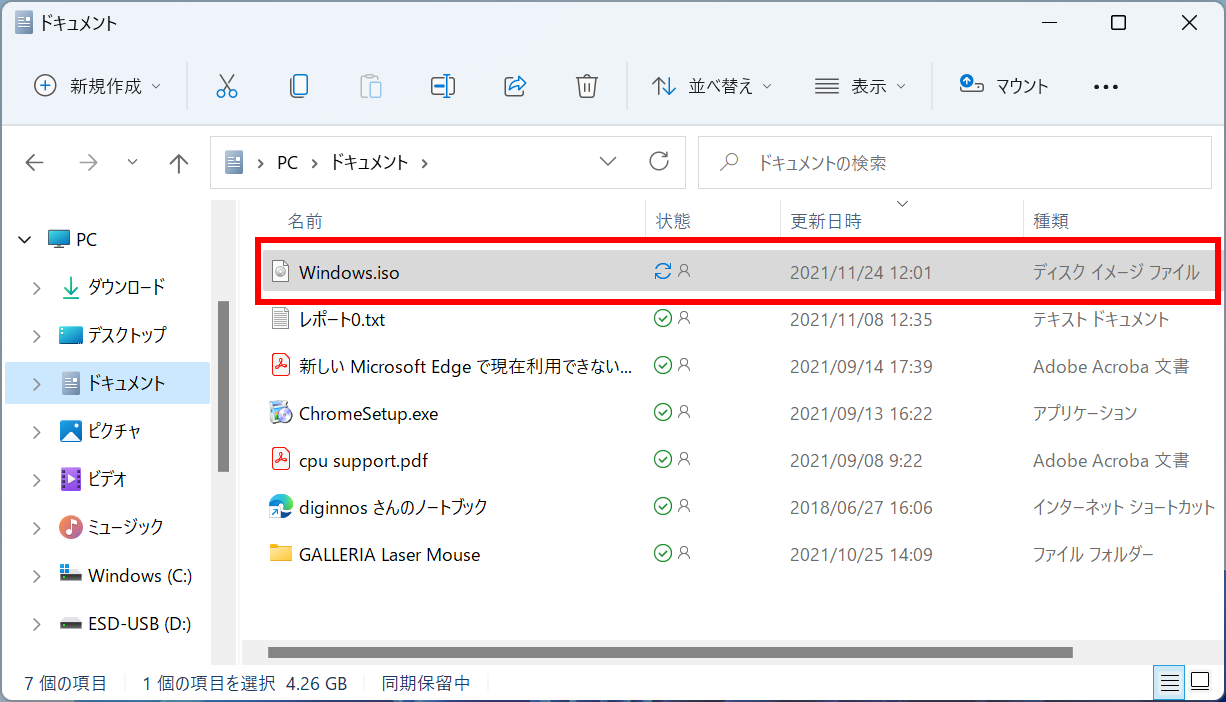Open the 並べ替え sort dropdown

pos(712,86)
